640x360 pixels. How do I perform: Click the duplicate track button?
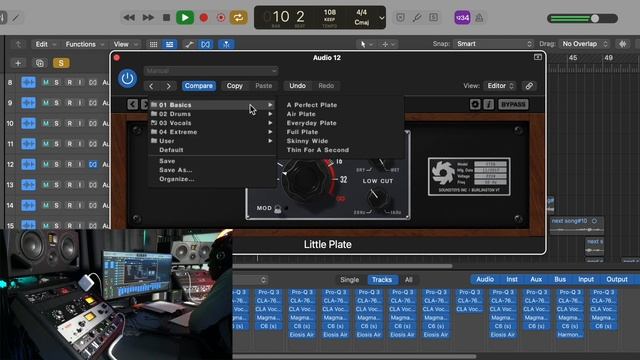(x=40, y=63)
